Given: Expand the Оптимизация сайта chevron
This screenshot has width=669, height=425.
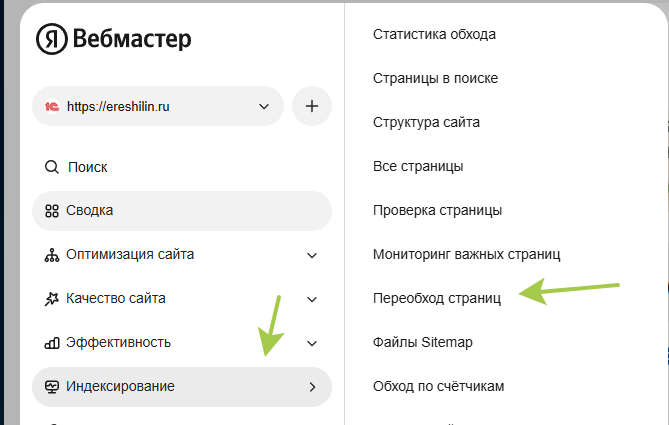Looking at the screenshot, I should 312,255.
